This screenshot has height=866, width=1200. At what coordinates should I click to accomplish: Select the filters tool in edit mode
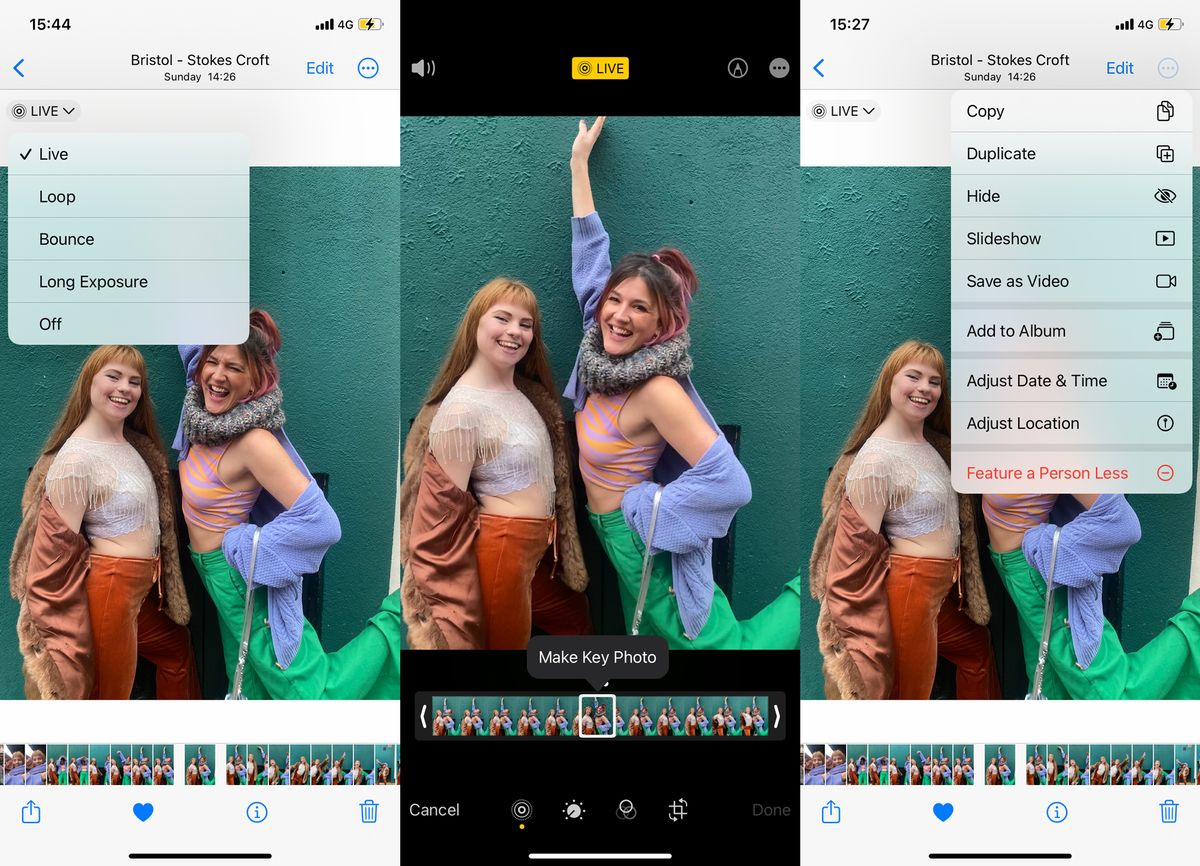[626, 810]
